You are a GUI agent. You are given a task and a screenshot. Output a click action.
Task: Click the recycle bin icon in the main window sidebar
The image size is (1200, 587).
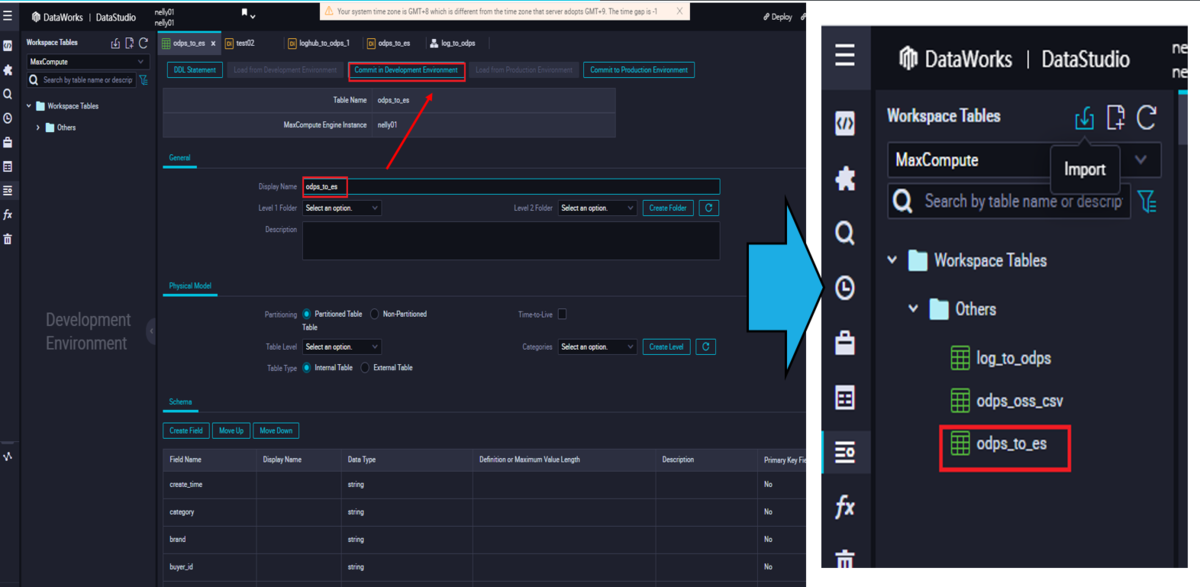8,239
